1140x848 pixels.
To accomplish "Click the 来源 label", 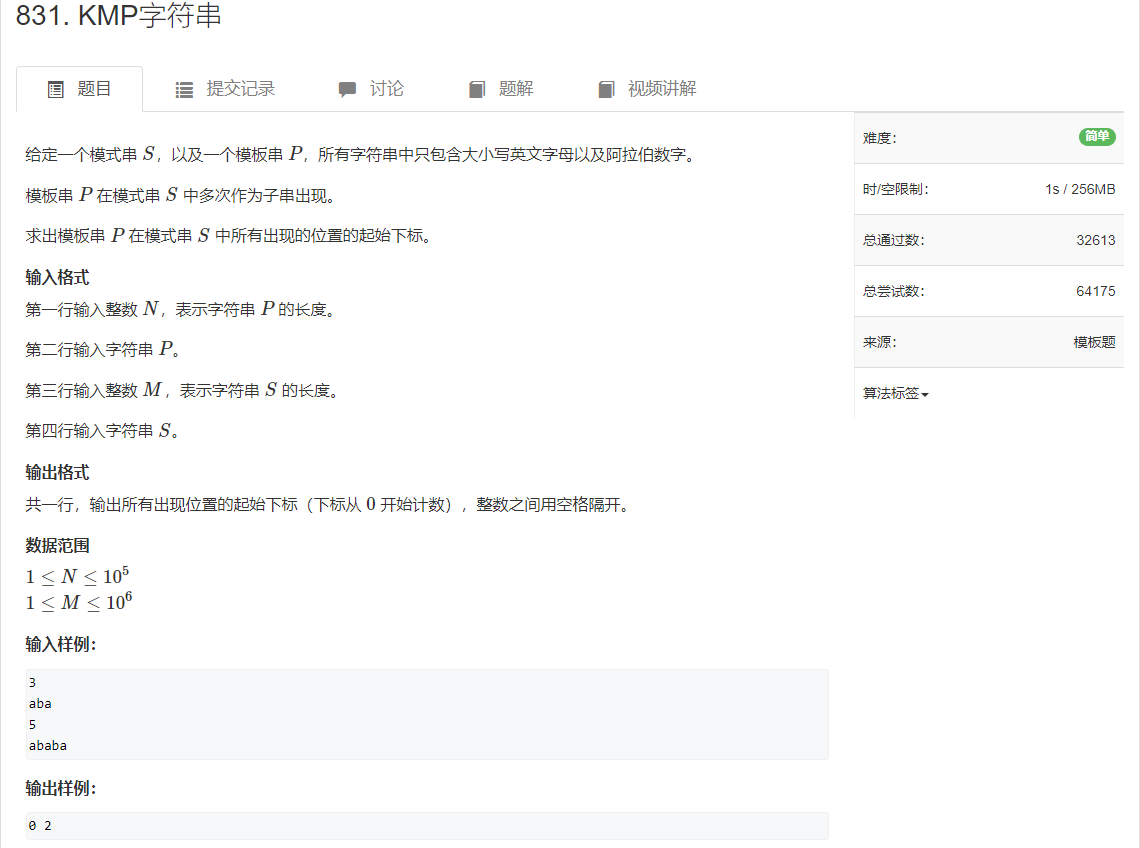I will 880,342.
